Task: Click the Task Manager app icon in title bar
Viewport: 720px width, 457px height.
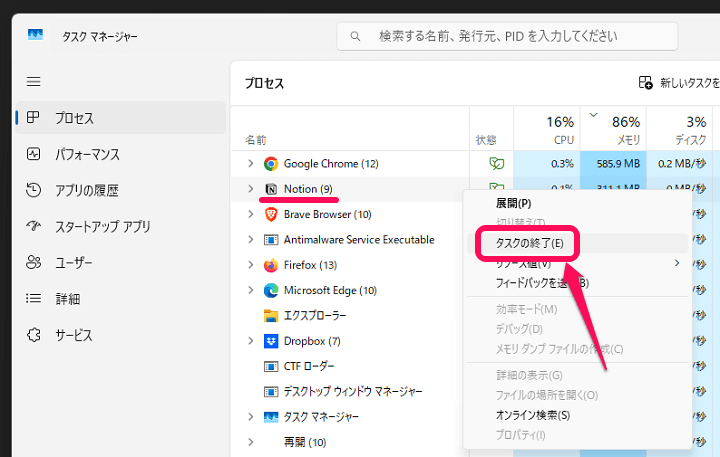Action: pos(35,35)
